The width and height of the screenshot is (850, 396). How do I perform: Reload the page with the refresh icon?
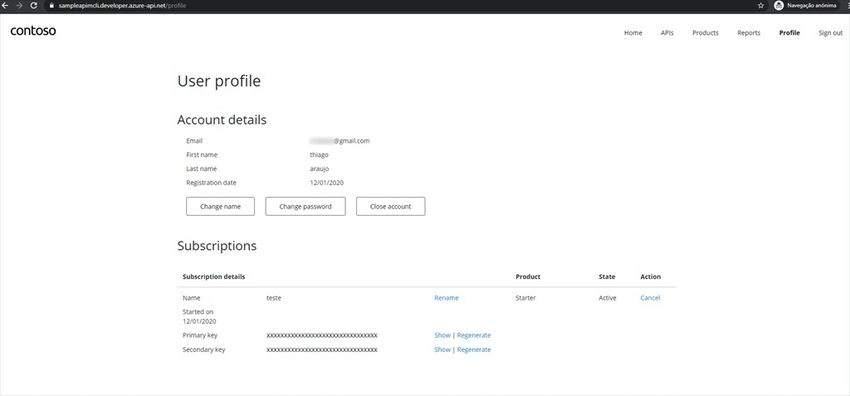(34, 5)
